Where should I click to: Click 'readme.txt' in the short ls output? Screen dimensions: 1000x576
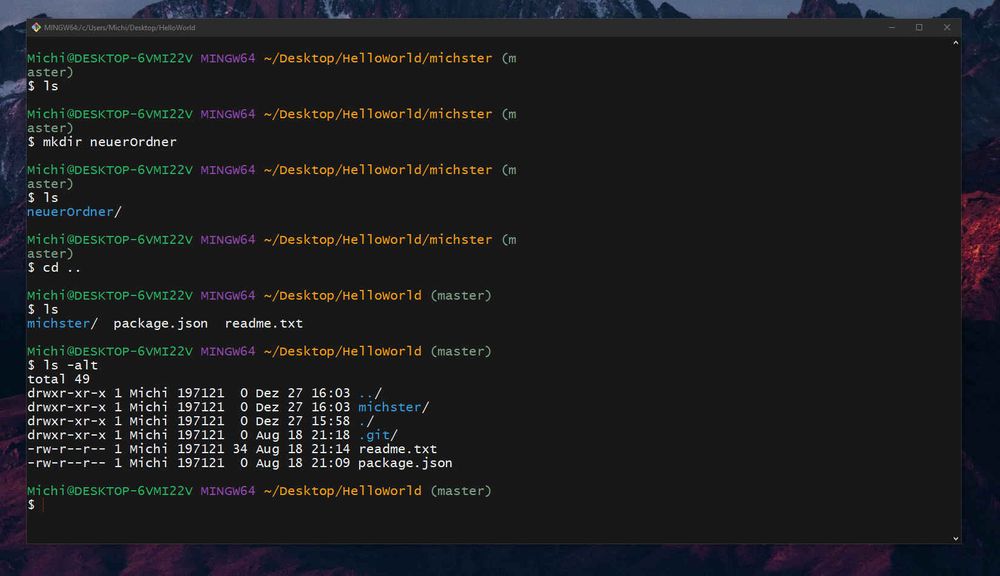263,323
